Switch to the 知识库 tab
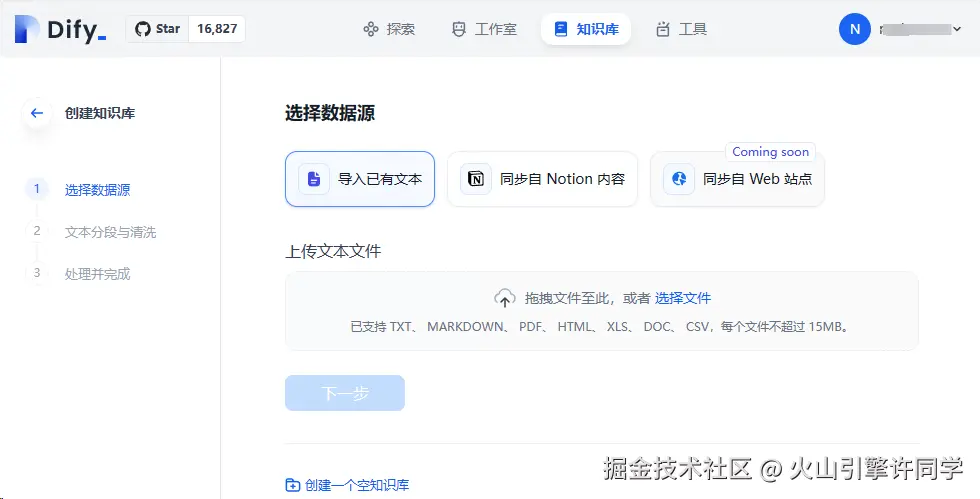This screenshot has width=980, height=499. point(586,29)
